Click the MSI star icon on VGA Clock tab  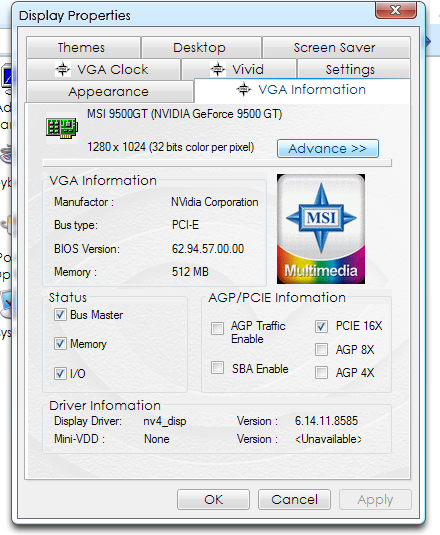(x=63, y=69)
